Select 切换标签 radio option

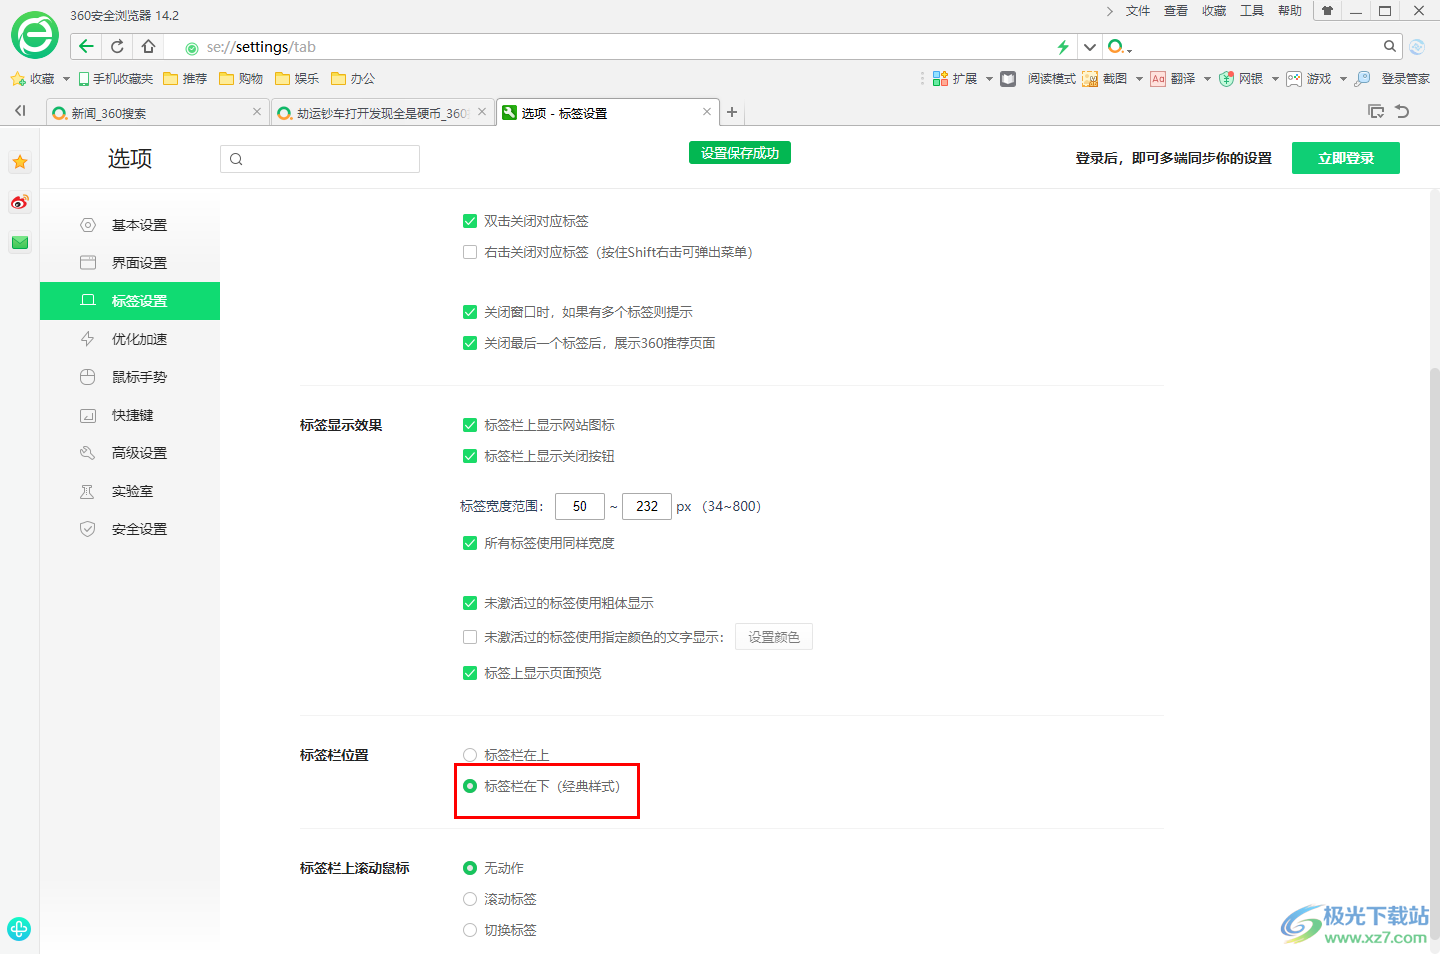pos(470,930)
